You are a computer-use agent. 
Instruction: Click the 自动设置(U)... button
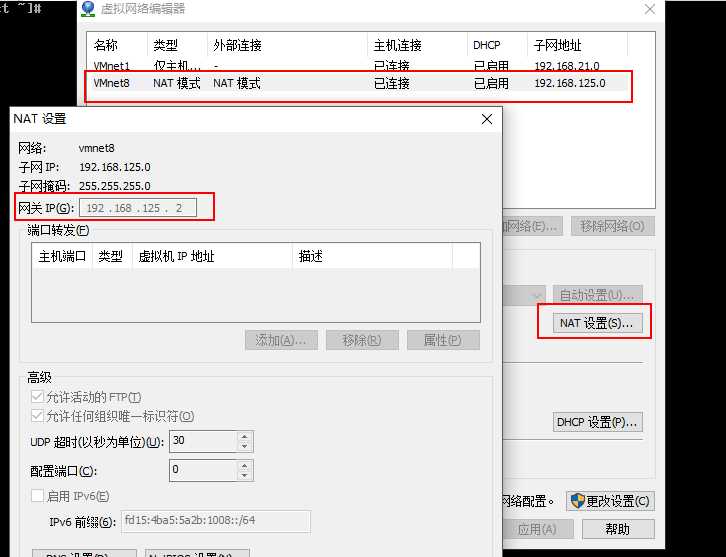[x=597, y=295]
